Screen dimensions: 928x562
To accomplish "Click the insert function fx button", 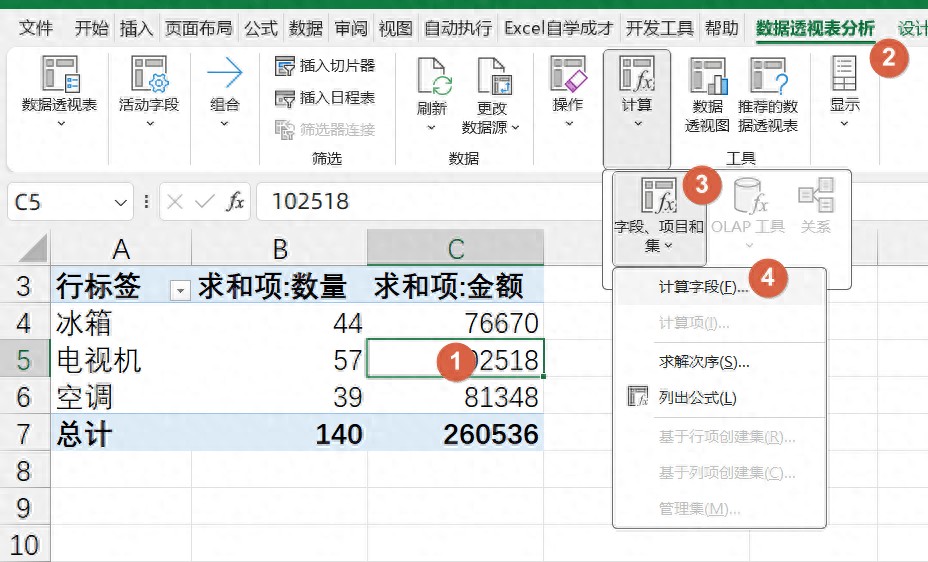I will pos(235,202).
